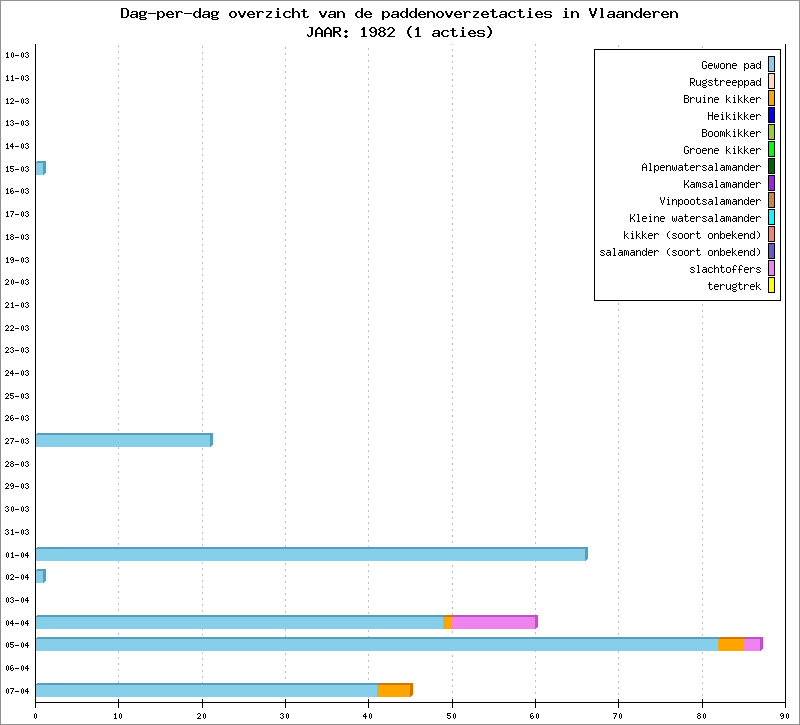Click the Gewone pad legend color swatch
The height and width of the screenshot is (725, 800).
click(771, 65)
